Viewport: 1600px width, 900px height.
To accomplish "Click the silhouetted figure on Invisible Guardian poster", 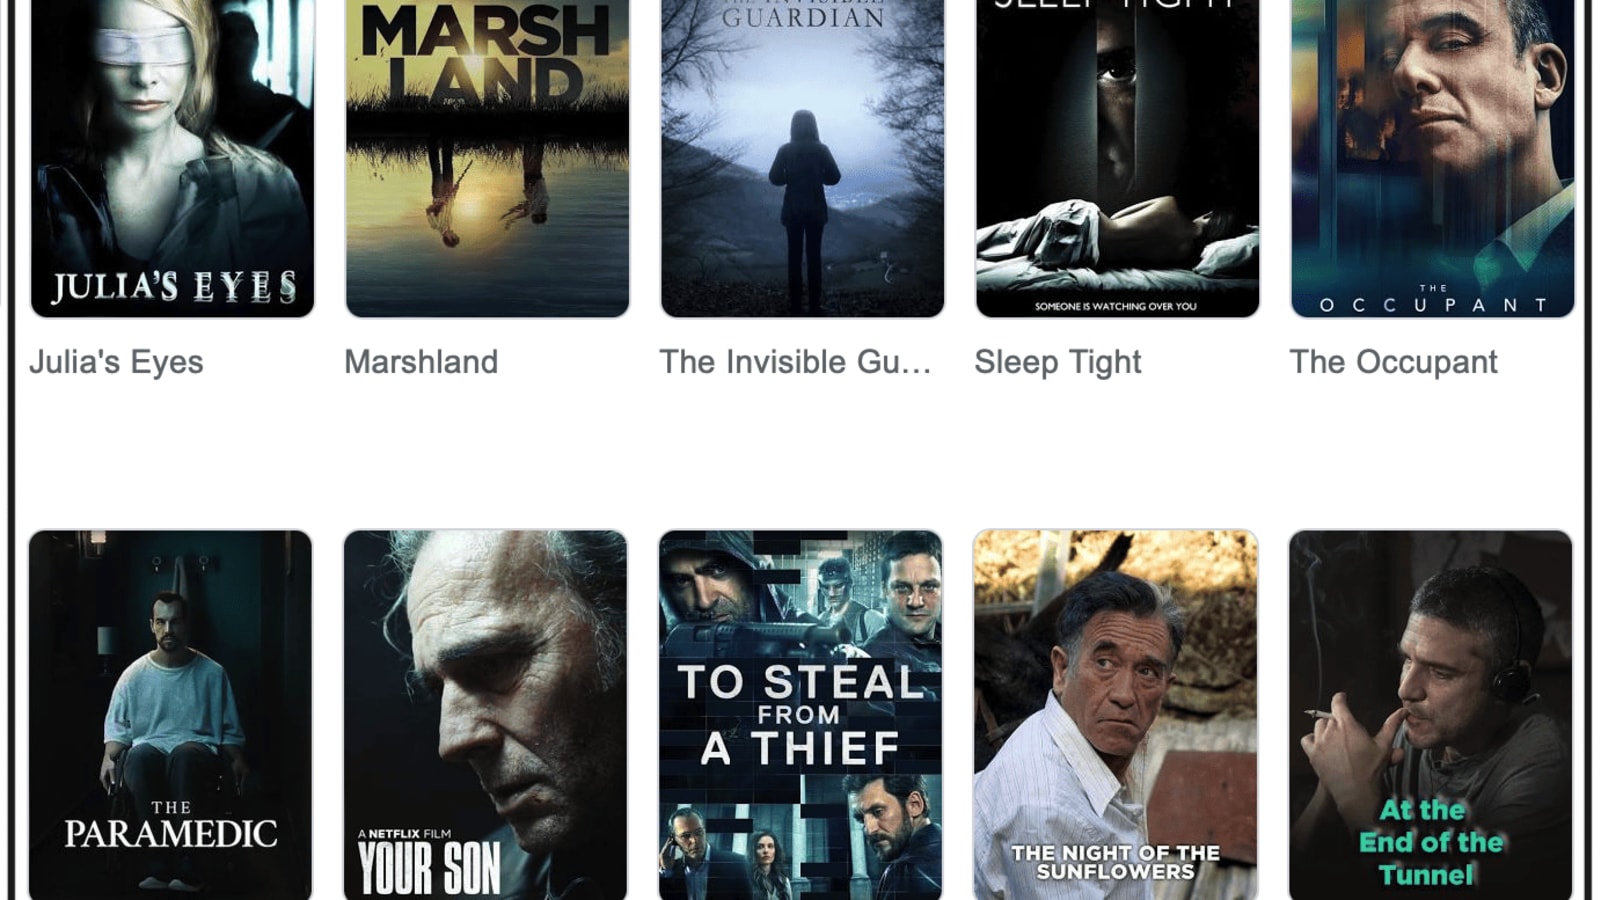I will pos(803,200).
